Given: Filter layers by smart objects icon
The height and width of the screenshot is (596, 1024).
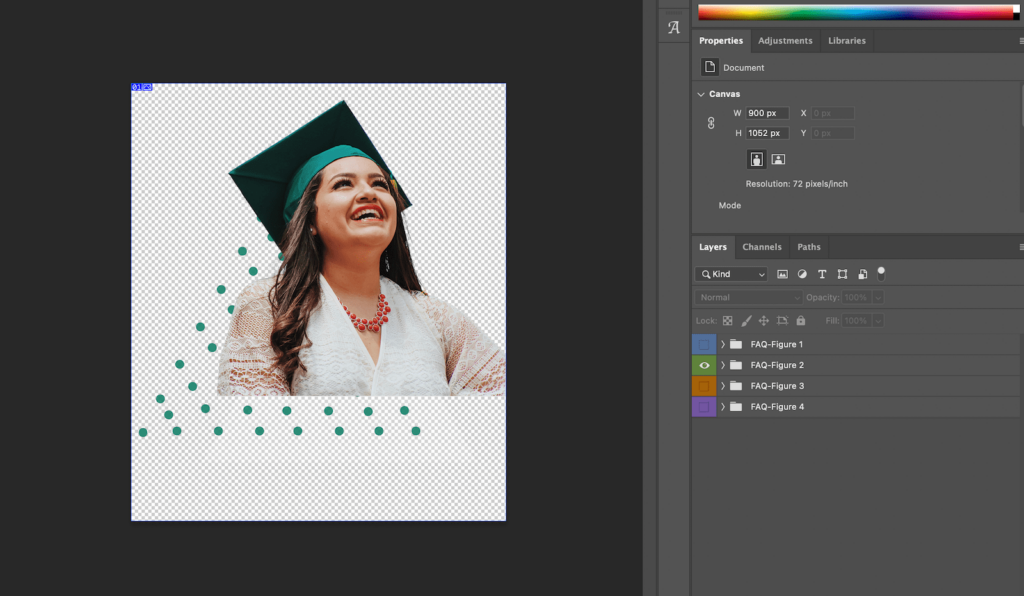Looking at the screenshot, I should click(862, 274).
